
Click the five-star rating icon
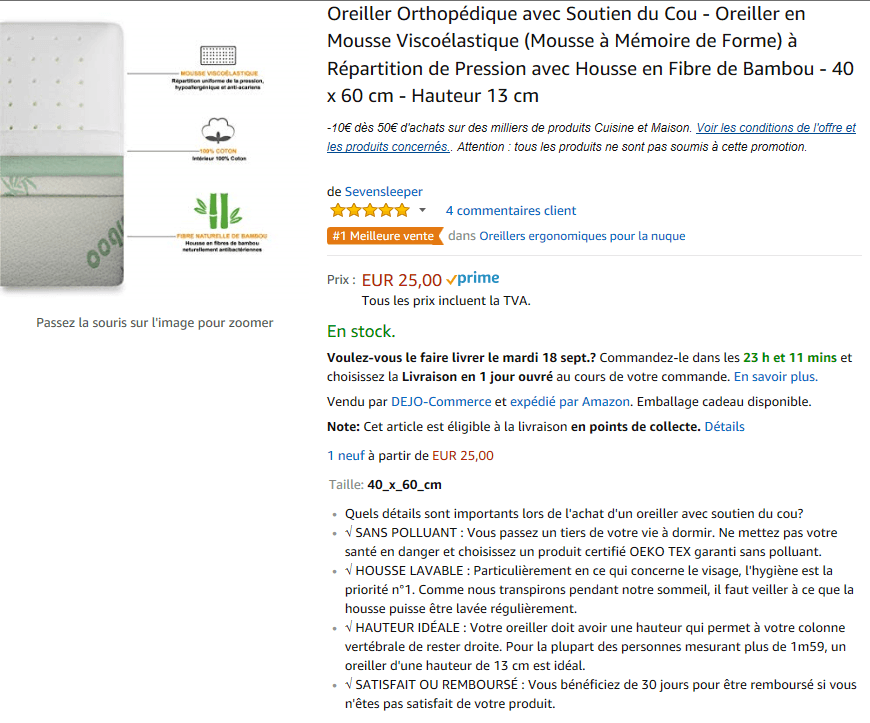click(369, 210)
